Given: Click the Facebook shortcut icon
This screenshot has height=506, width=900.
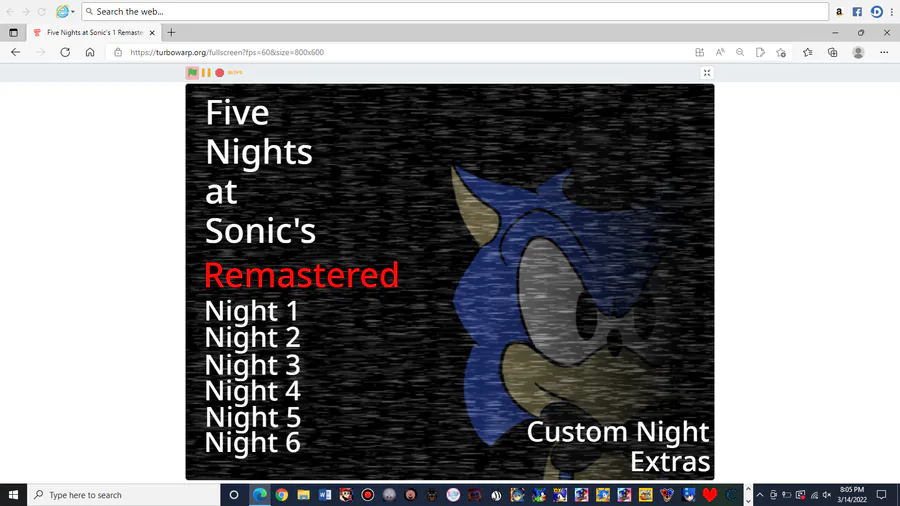Looking at the screenshot, I should (x=857, y=11).
